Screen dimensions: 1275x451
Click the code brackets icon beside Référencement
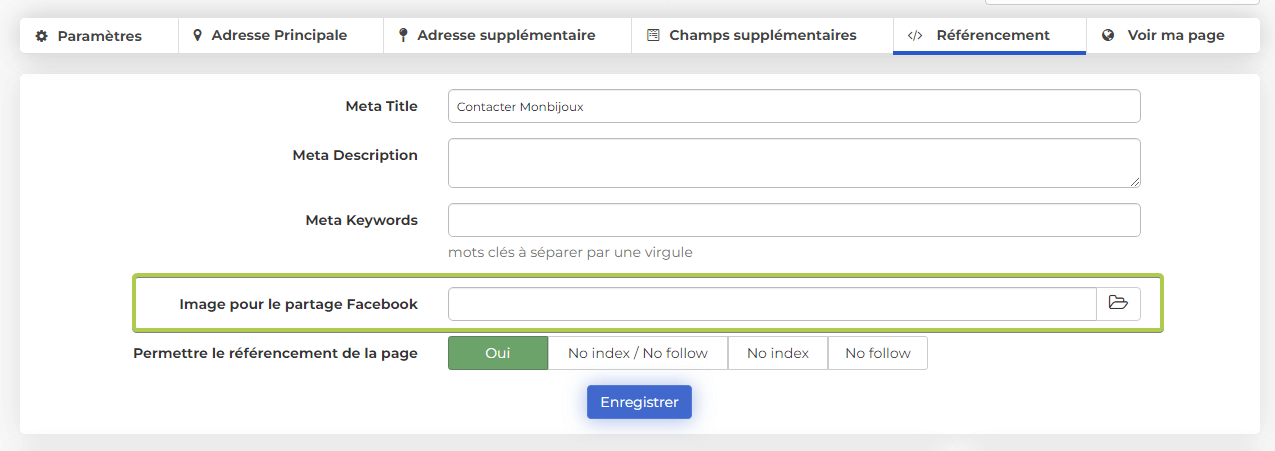[914, 36]
